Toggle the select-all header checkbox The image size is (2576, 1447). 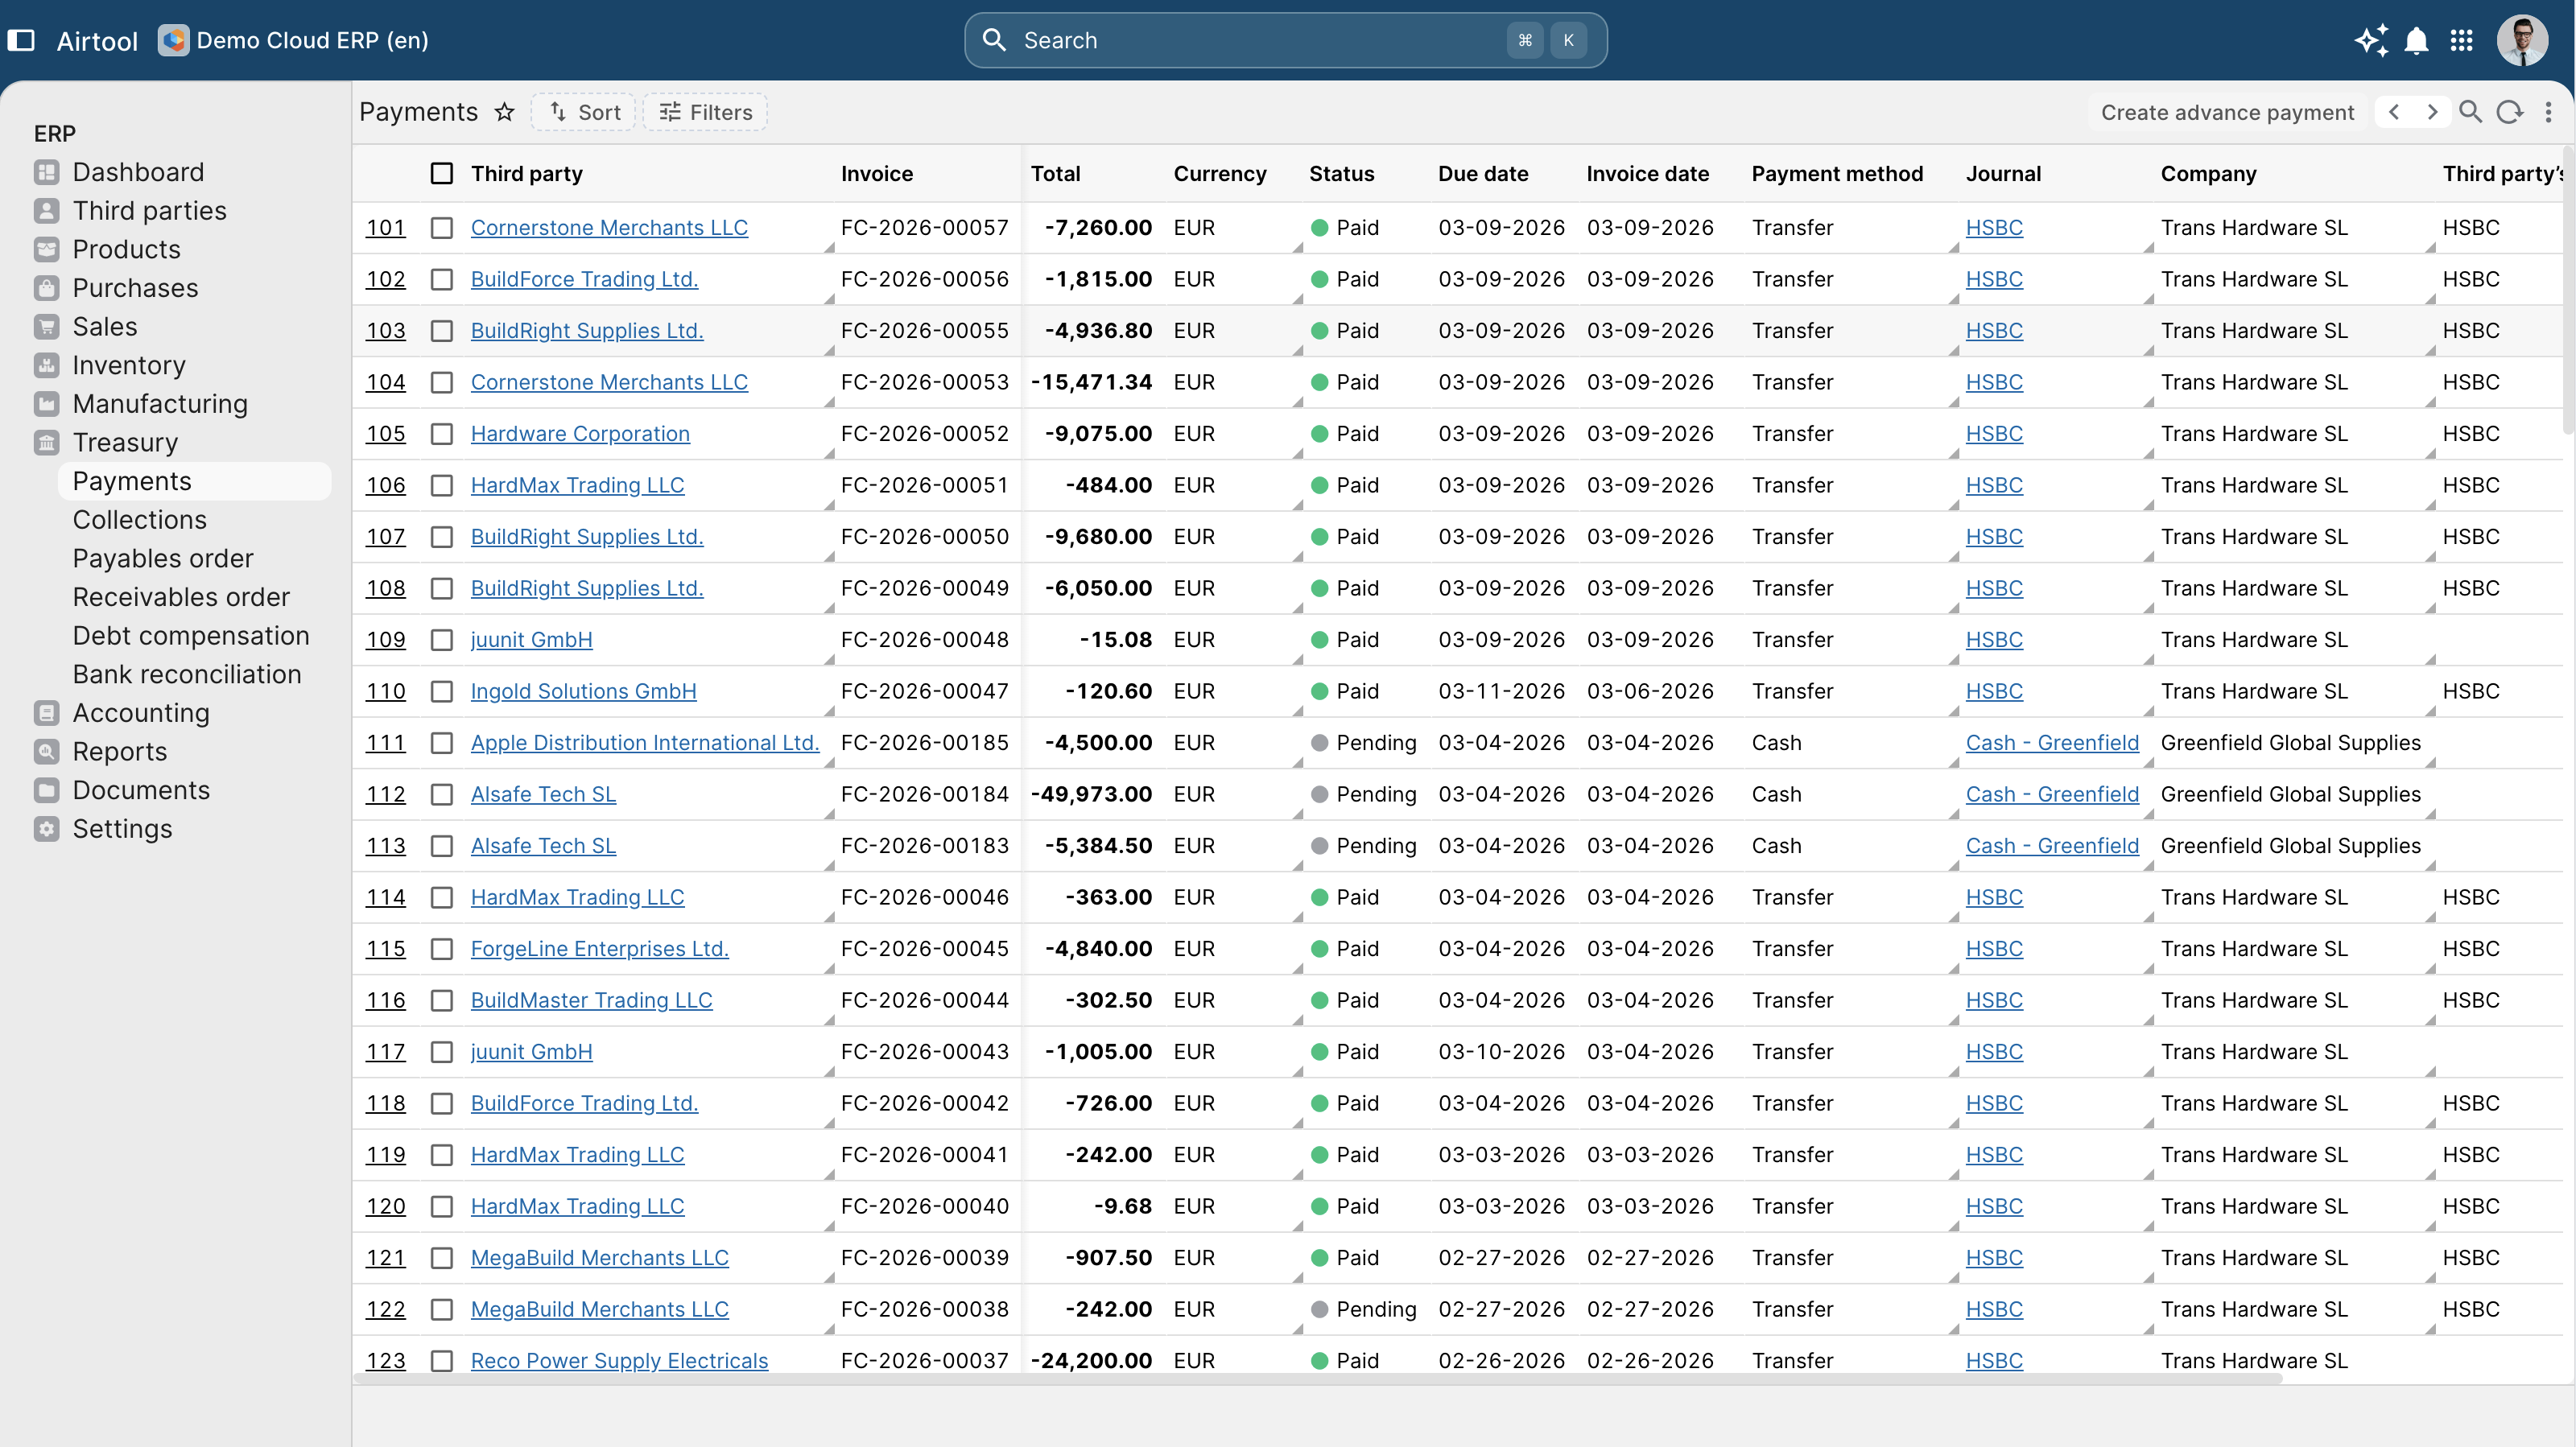(x=441, y=173)
